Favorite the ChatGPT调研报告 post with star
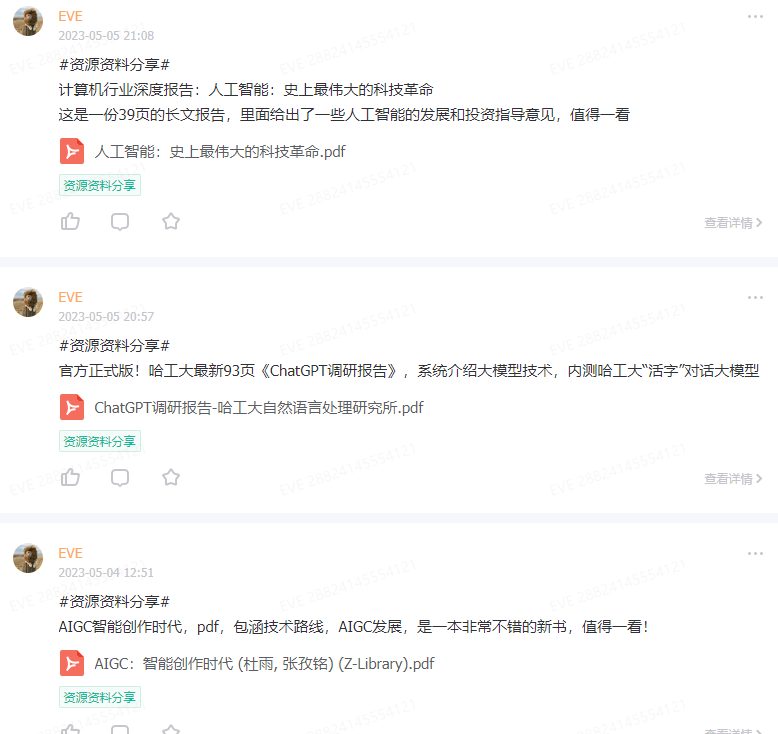Viewport: 778px width, 734px height. tap(171, 477)
